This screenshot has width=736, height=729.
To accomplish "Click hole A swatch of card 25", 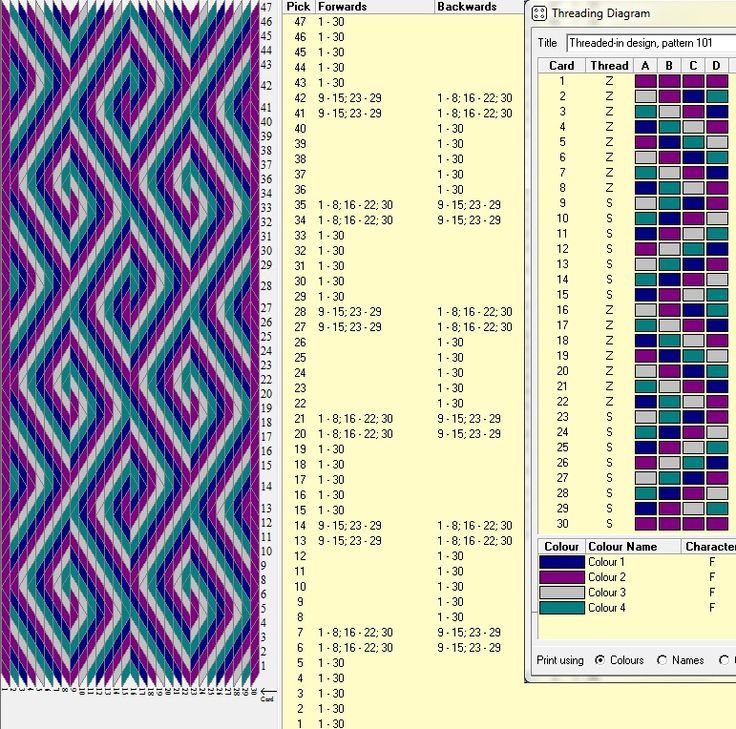I will [x=645, y=447].
